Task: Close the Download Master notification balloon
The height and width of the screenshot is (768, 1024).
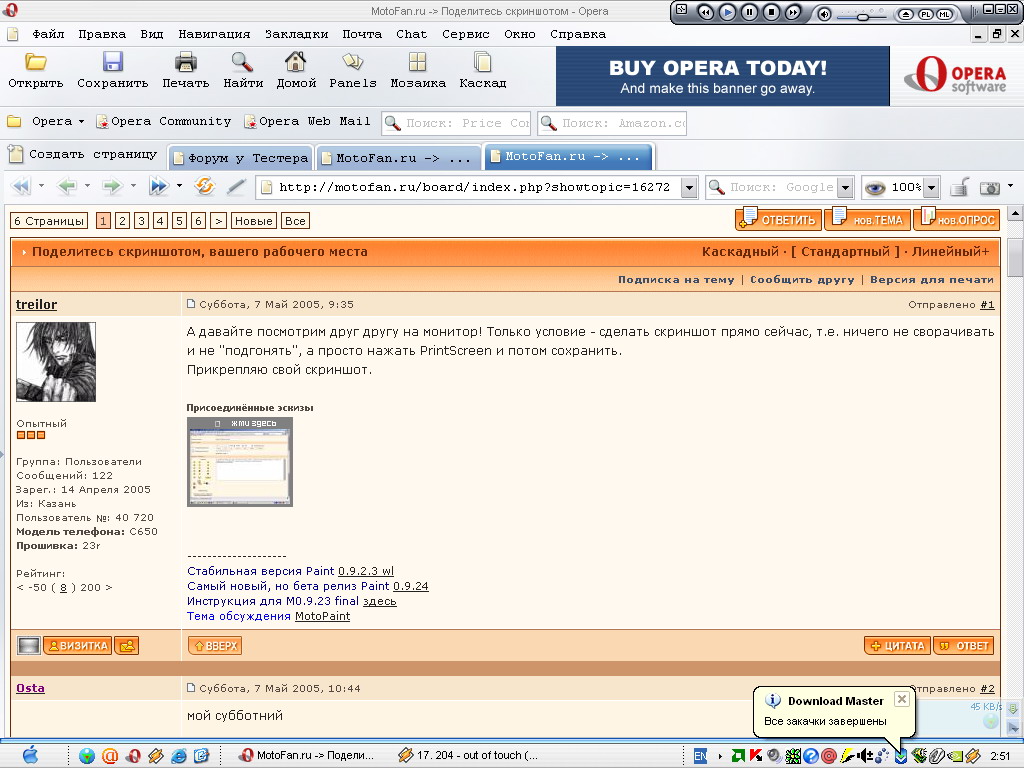Action: click(x=901, y=699)
